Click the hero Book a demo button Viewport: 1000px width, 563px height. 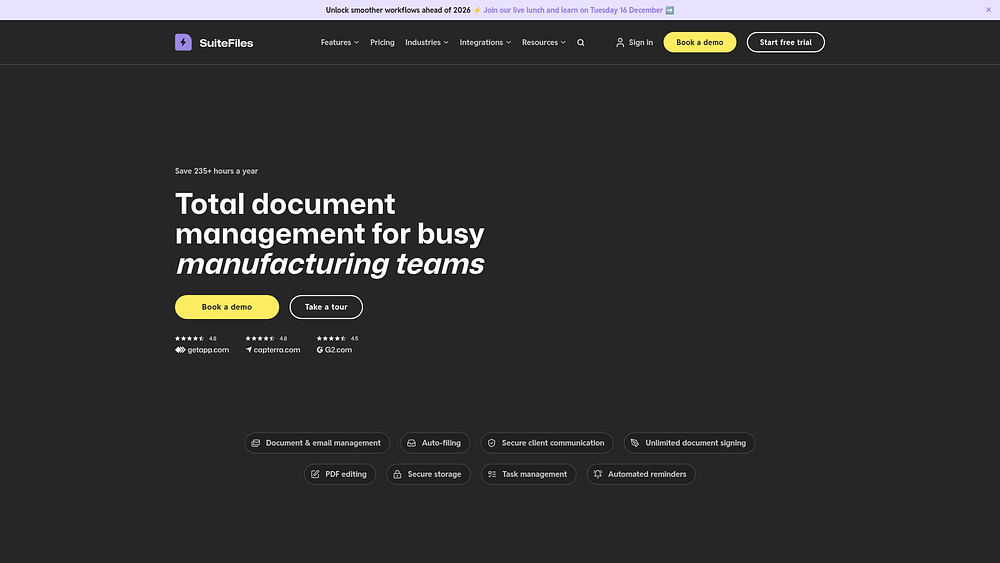(227, 307)
